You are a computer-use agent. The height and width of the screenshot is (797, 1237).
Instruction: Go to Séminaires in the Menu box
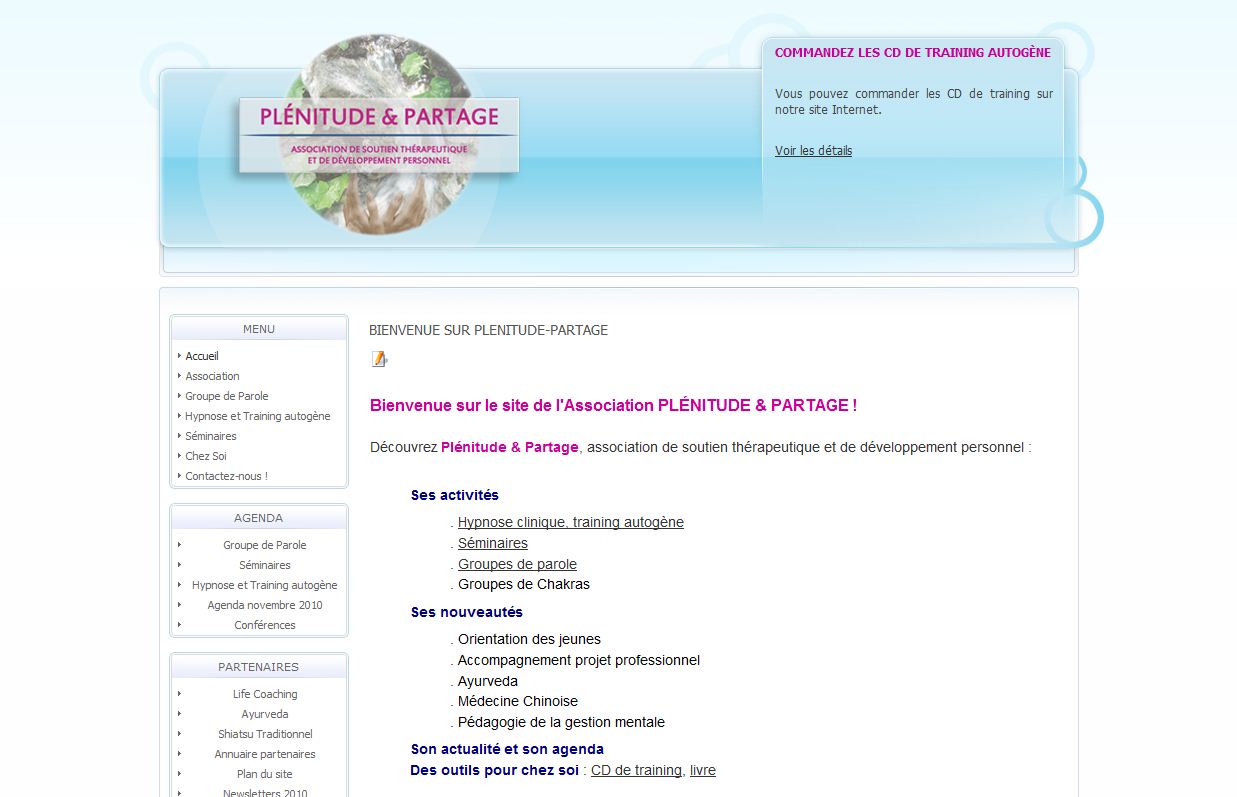[x=211, y=436]
